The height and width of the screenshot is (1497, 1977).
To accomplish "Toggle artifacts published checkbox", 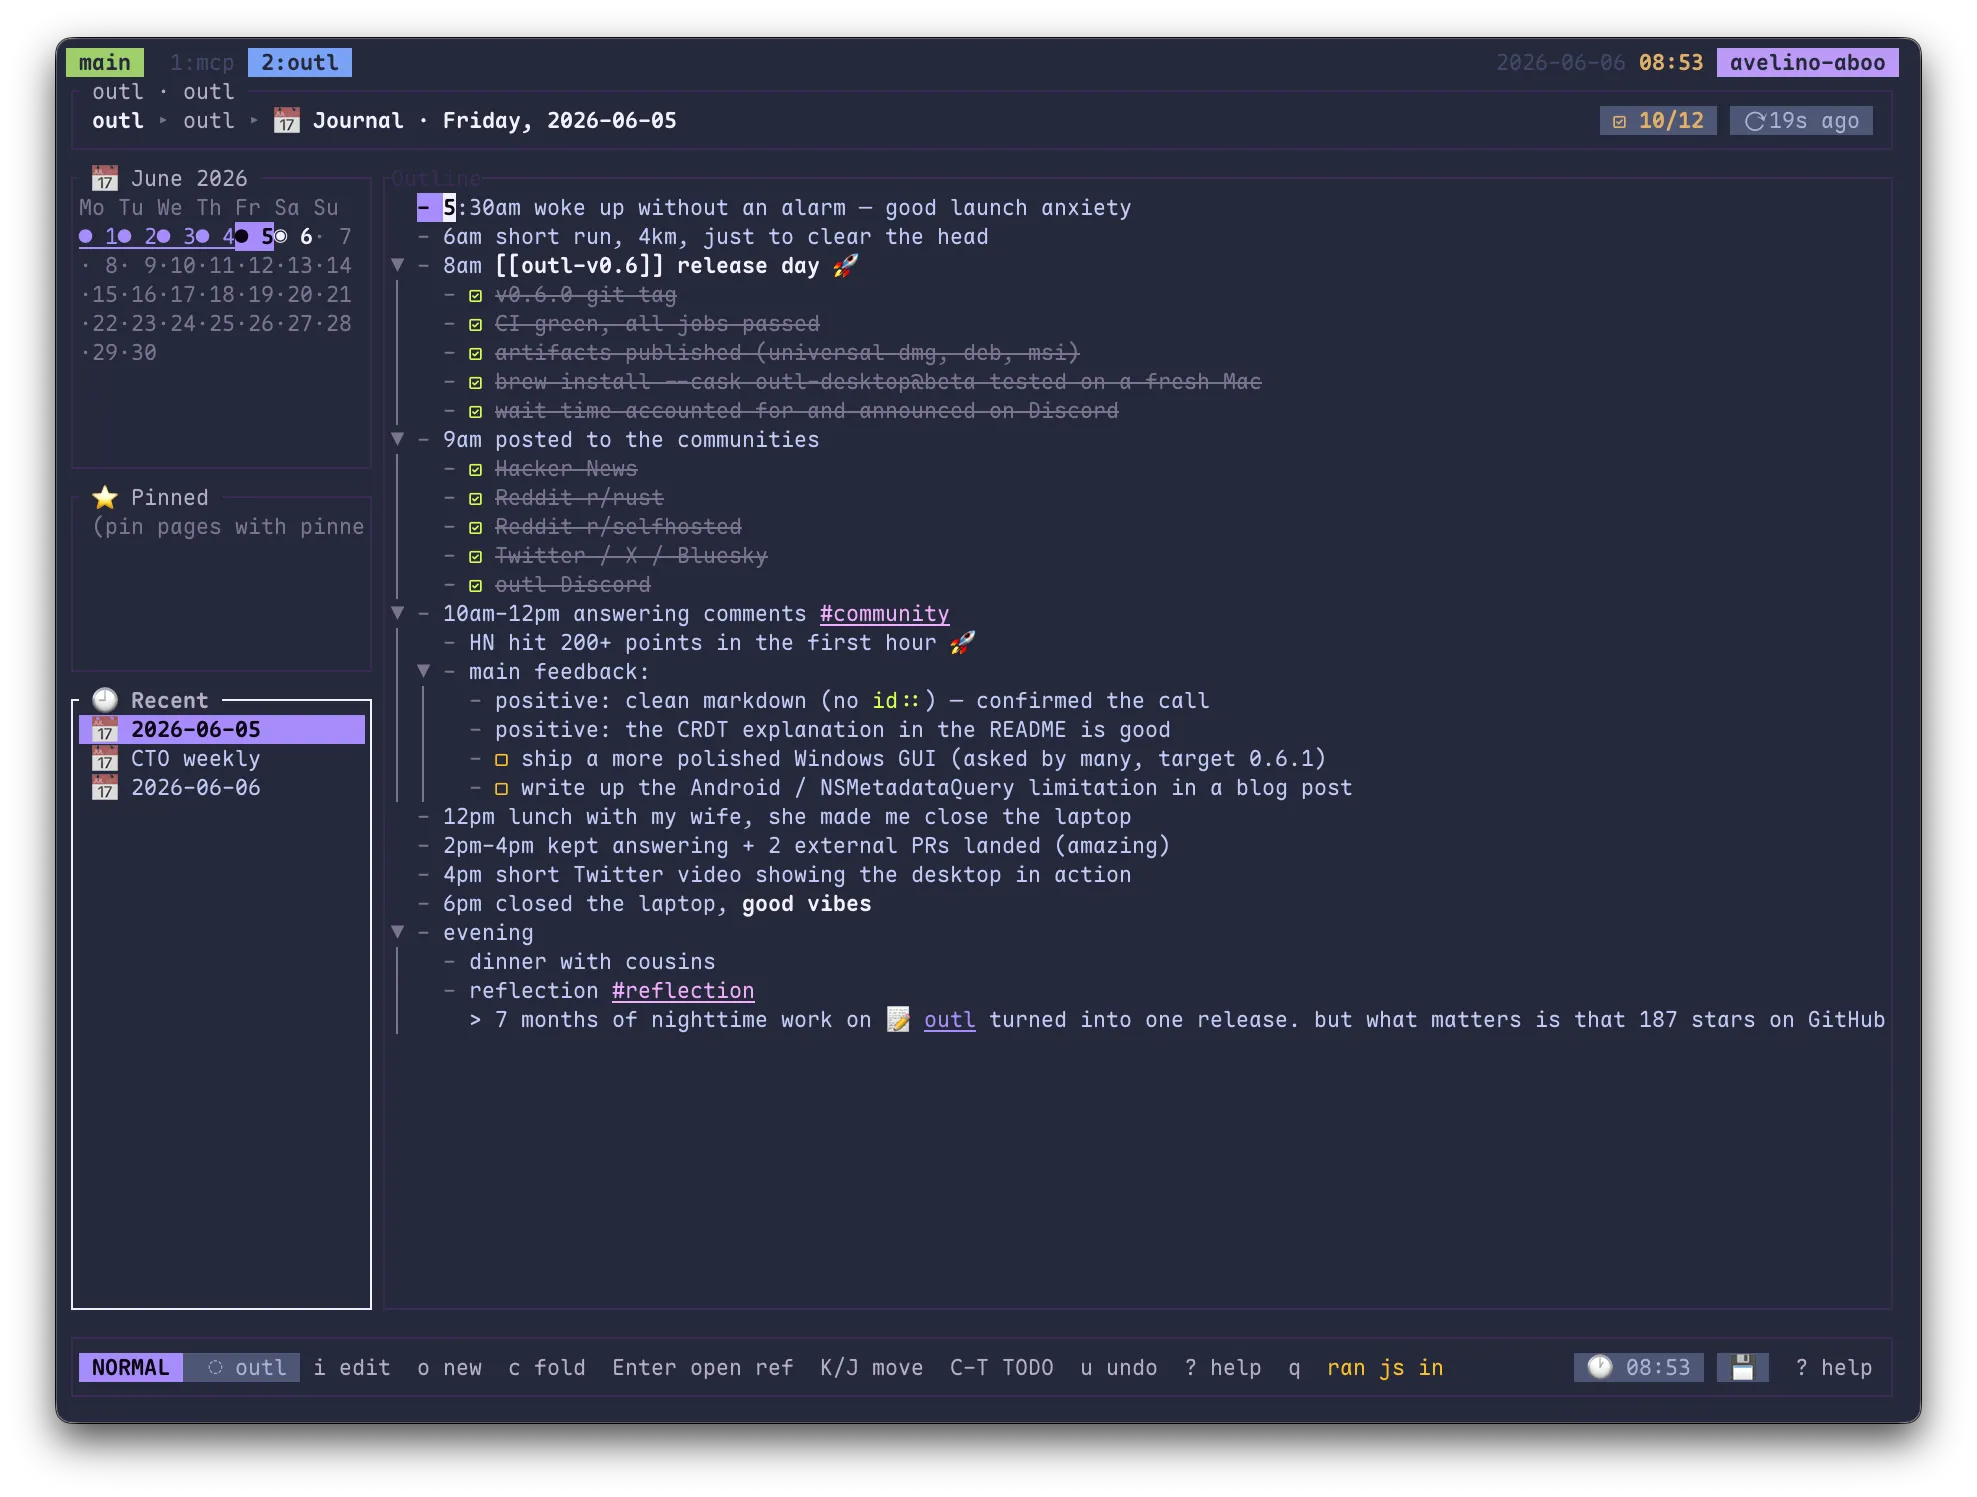I will tap(476, 354).
